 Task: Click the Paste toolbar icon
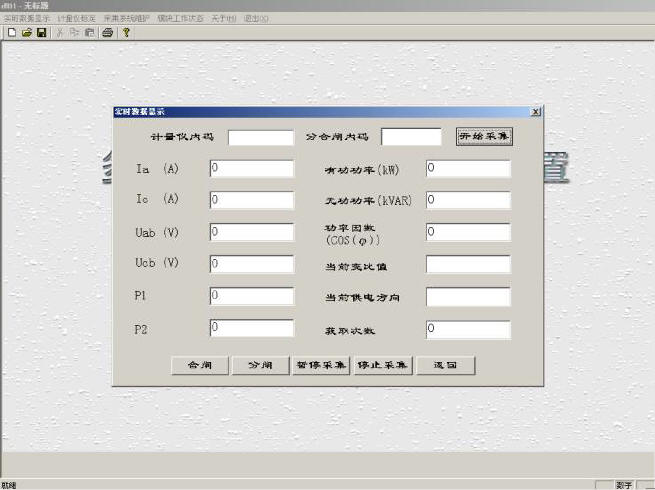89,32
